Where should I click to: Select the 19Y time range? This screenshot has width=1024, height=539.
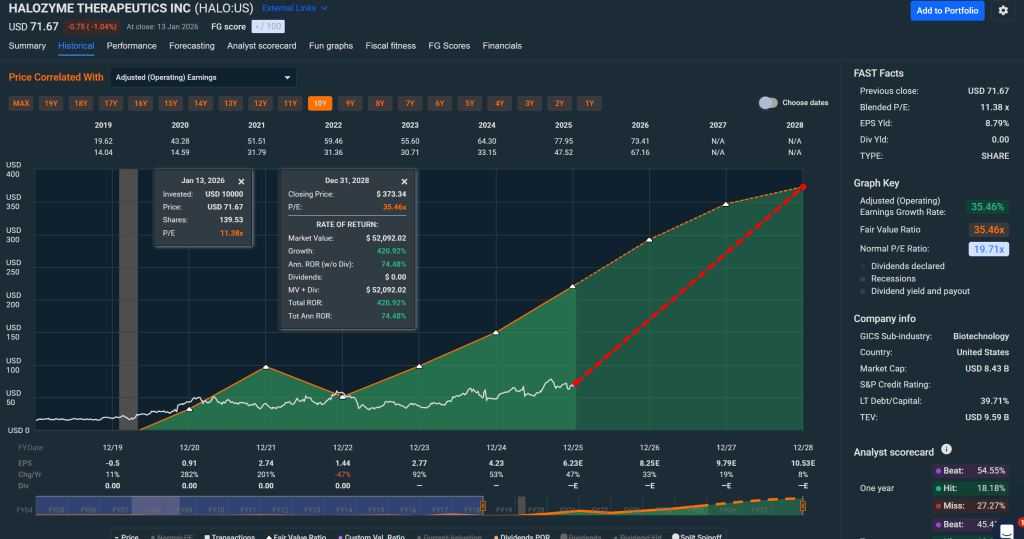(51, 103)
